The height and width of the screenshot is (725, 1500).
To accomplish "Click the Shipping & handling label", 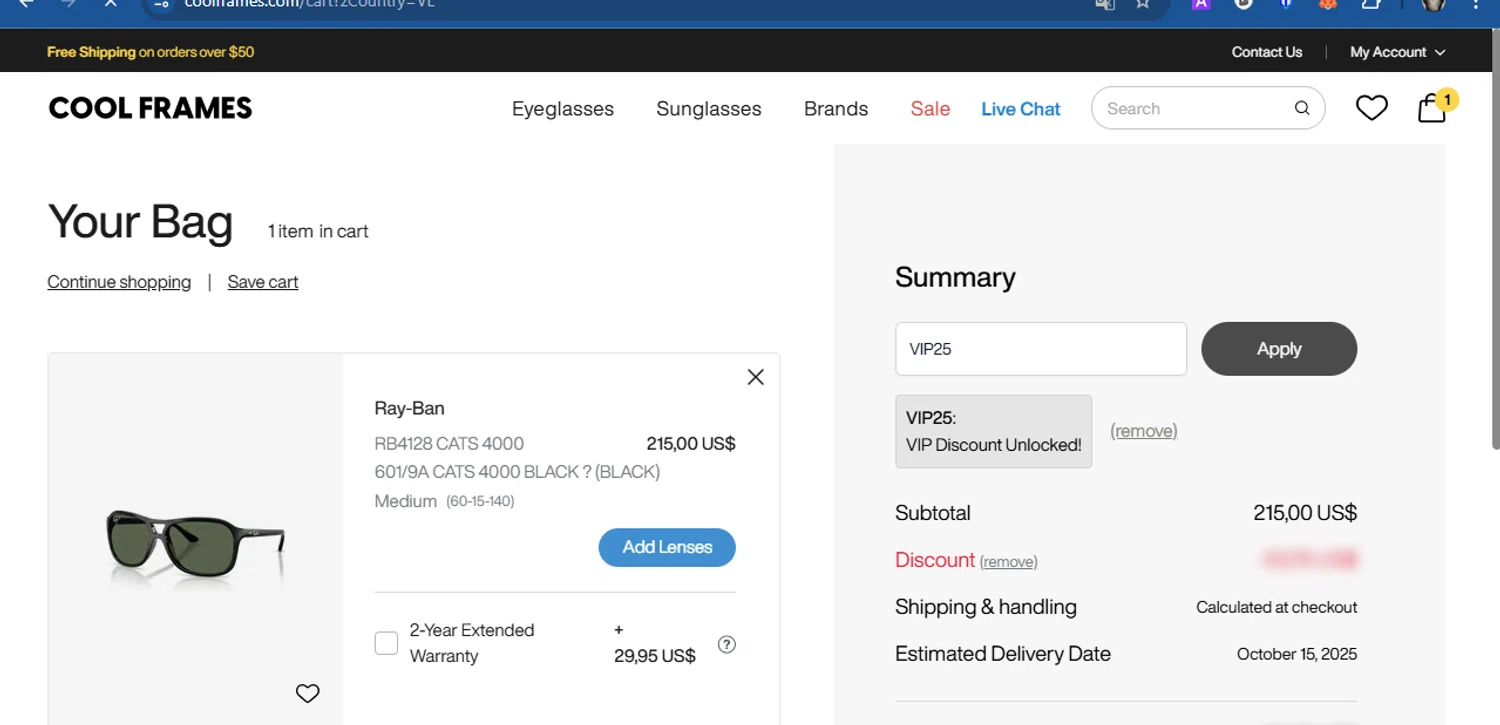I will tap(986, 607).
